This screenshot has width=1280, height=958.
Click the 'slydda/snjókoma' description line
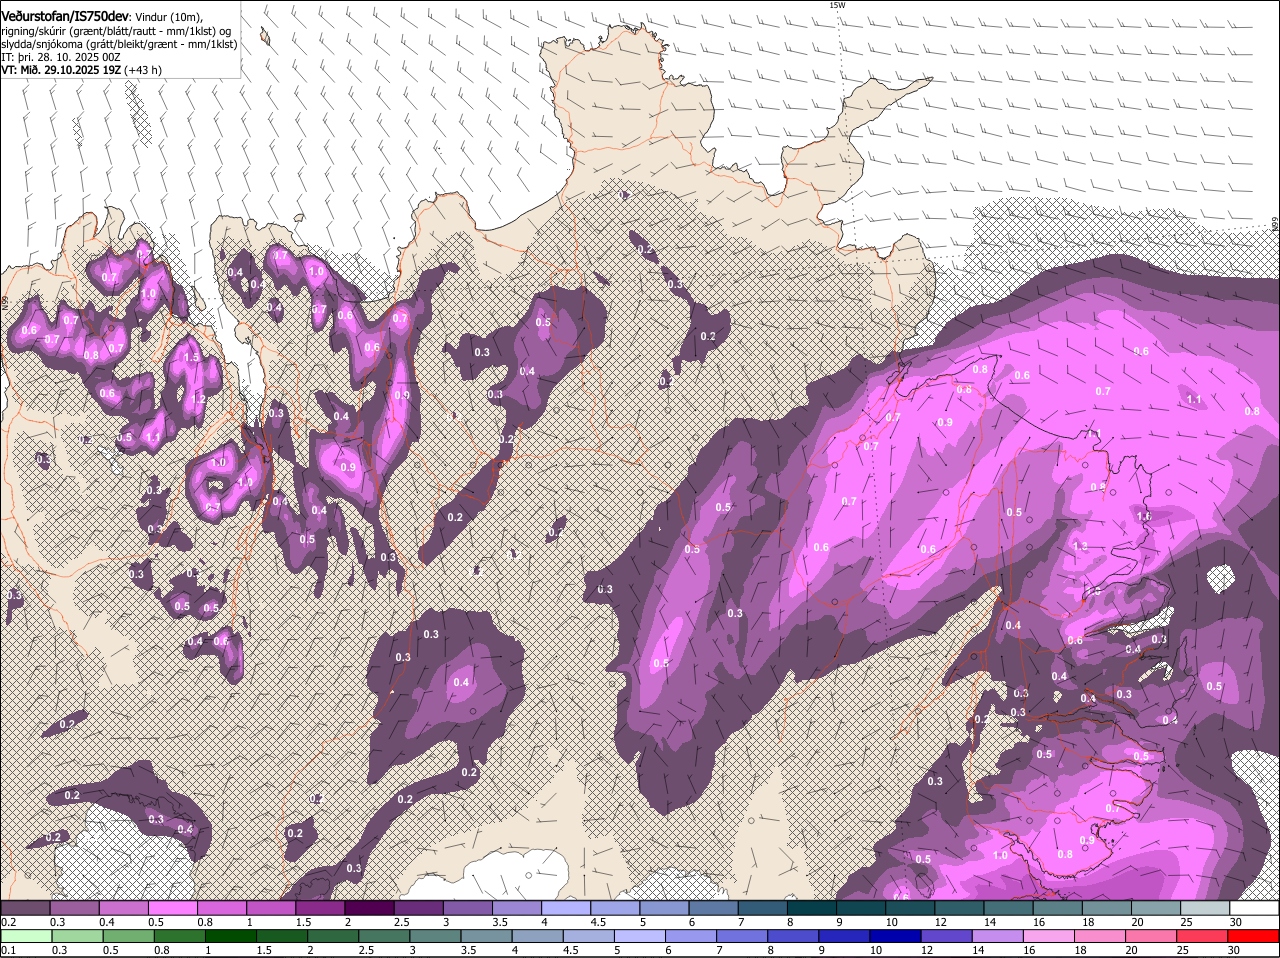pos(119,44)
